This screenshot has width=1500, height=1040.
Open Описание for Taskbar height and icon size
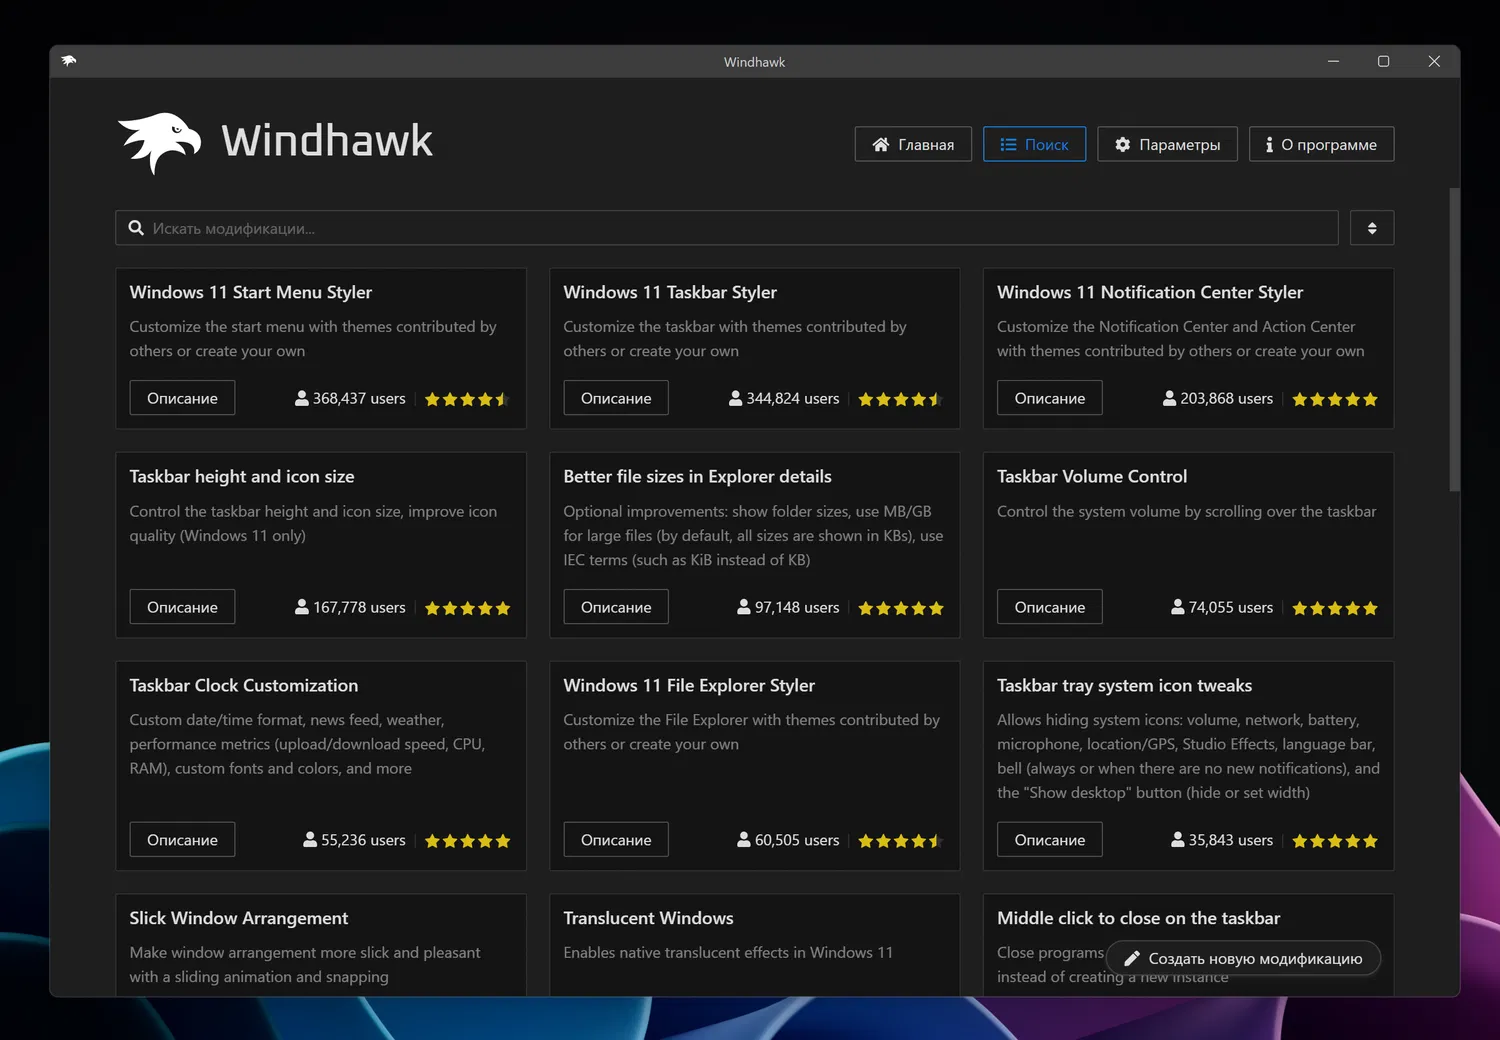pos(182,607)
